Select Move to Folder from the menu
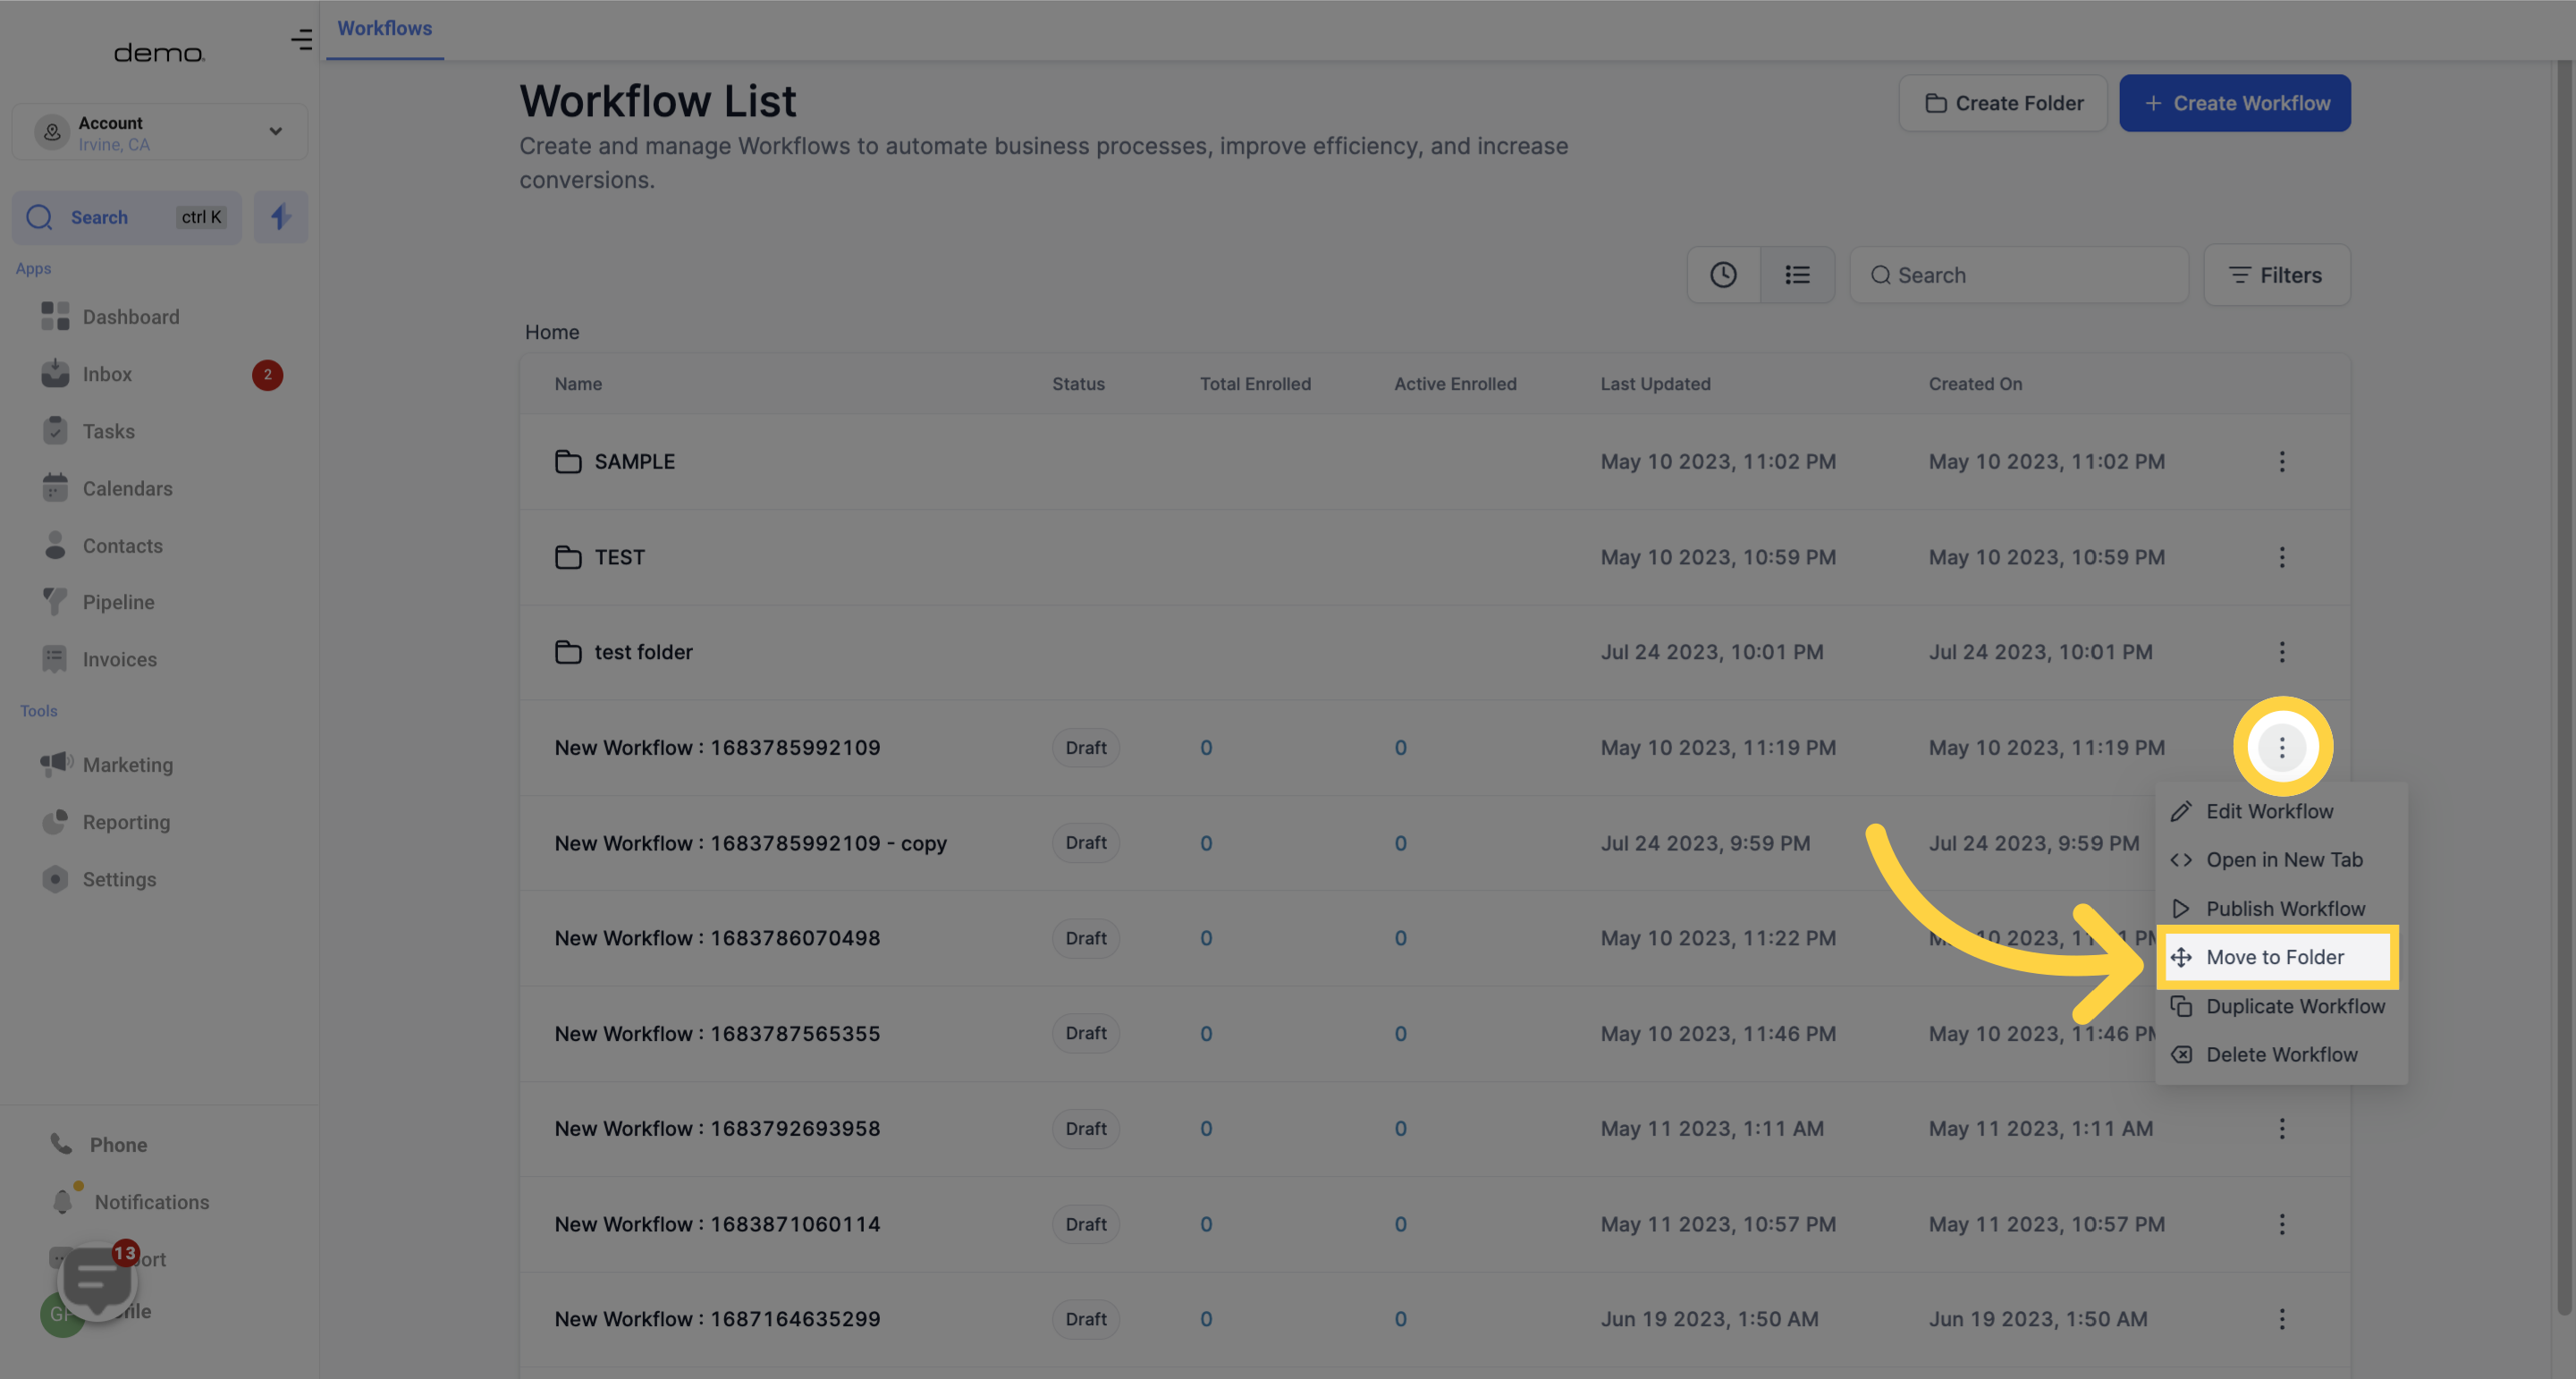The height and width of the screenshot is (1379, 2576). click(x=2274, y=957)
